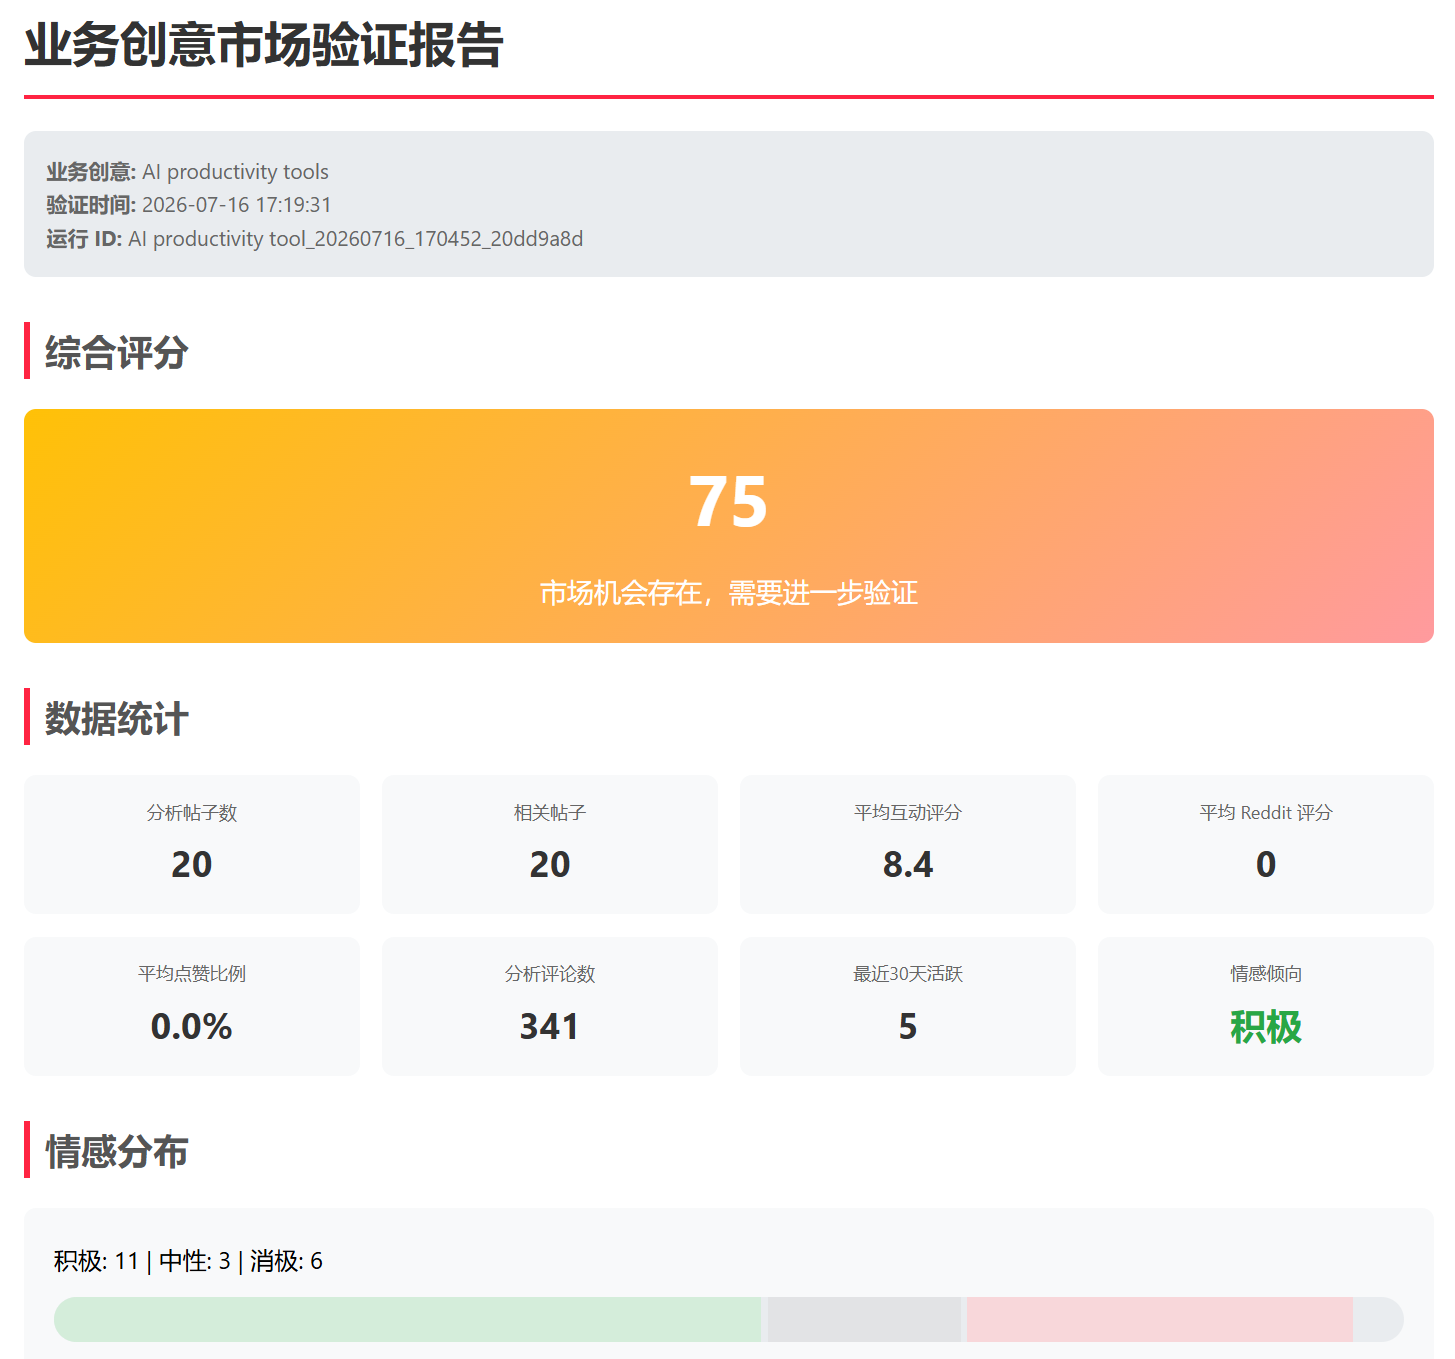The height and width of the screenshot is (1359, 1455).
Task: Click the green positive segment of sentiment bar
Action: point(408,1319)
